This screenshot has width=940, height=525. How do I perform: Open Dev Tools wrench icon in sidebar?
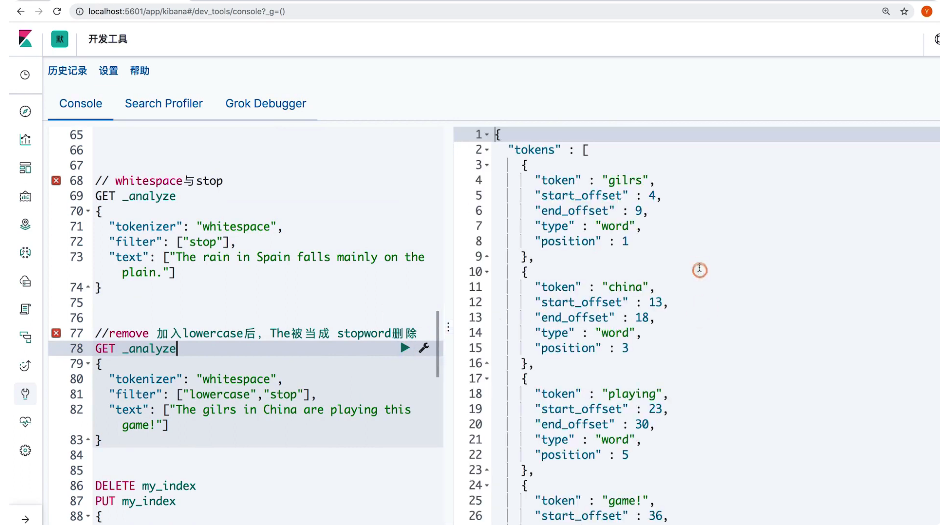(x=25, y=394)
